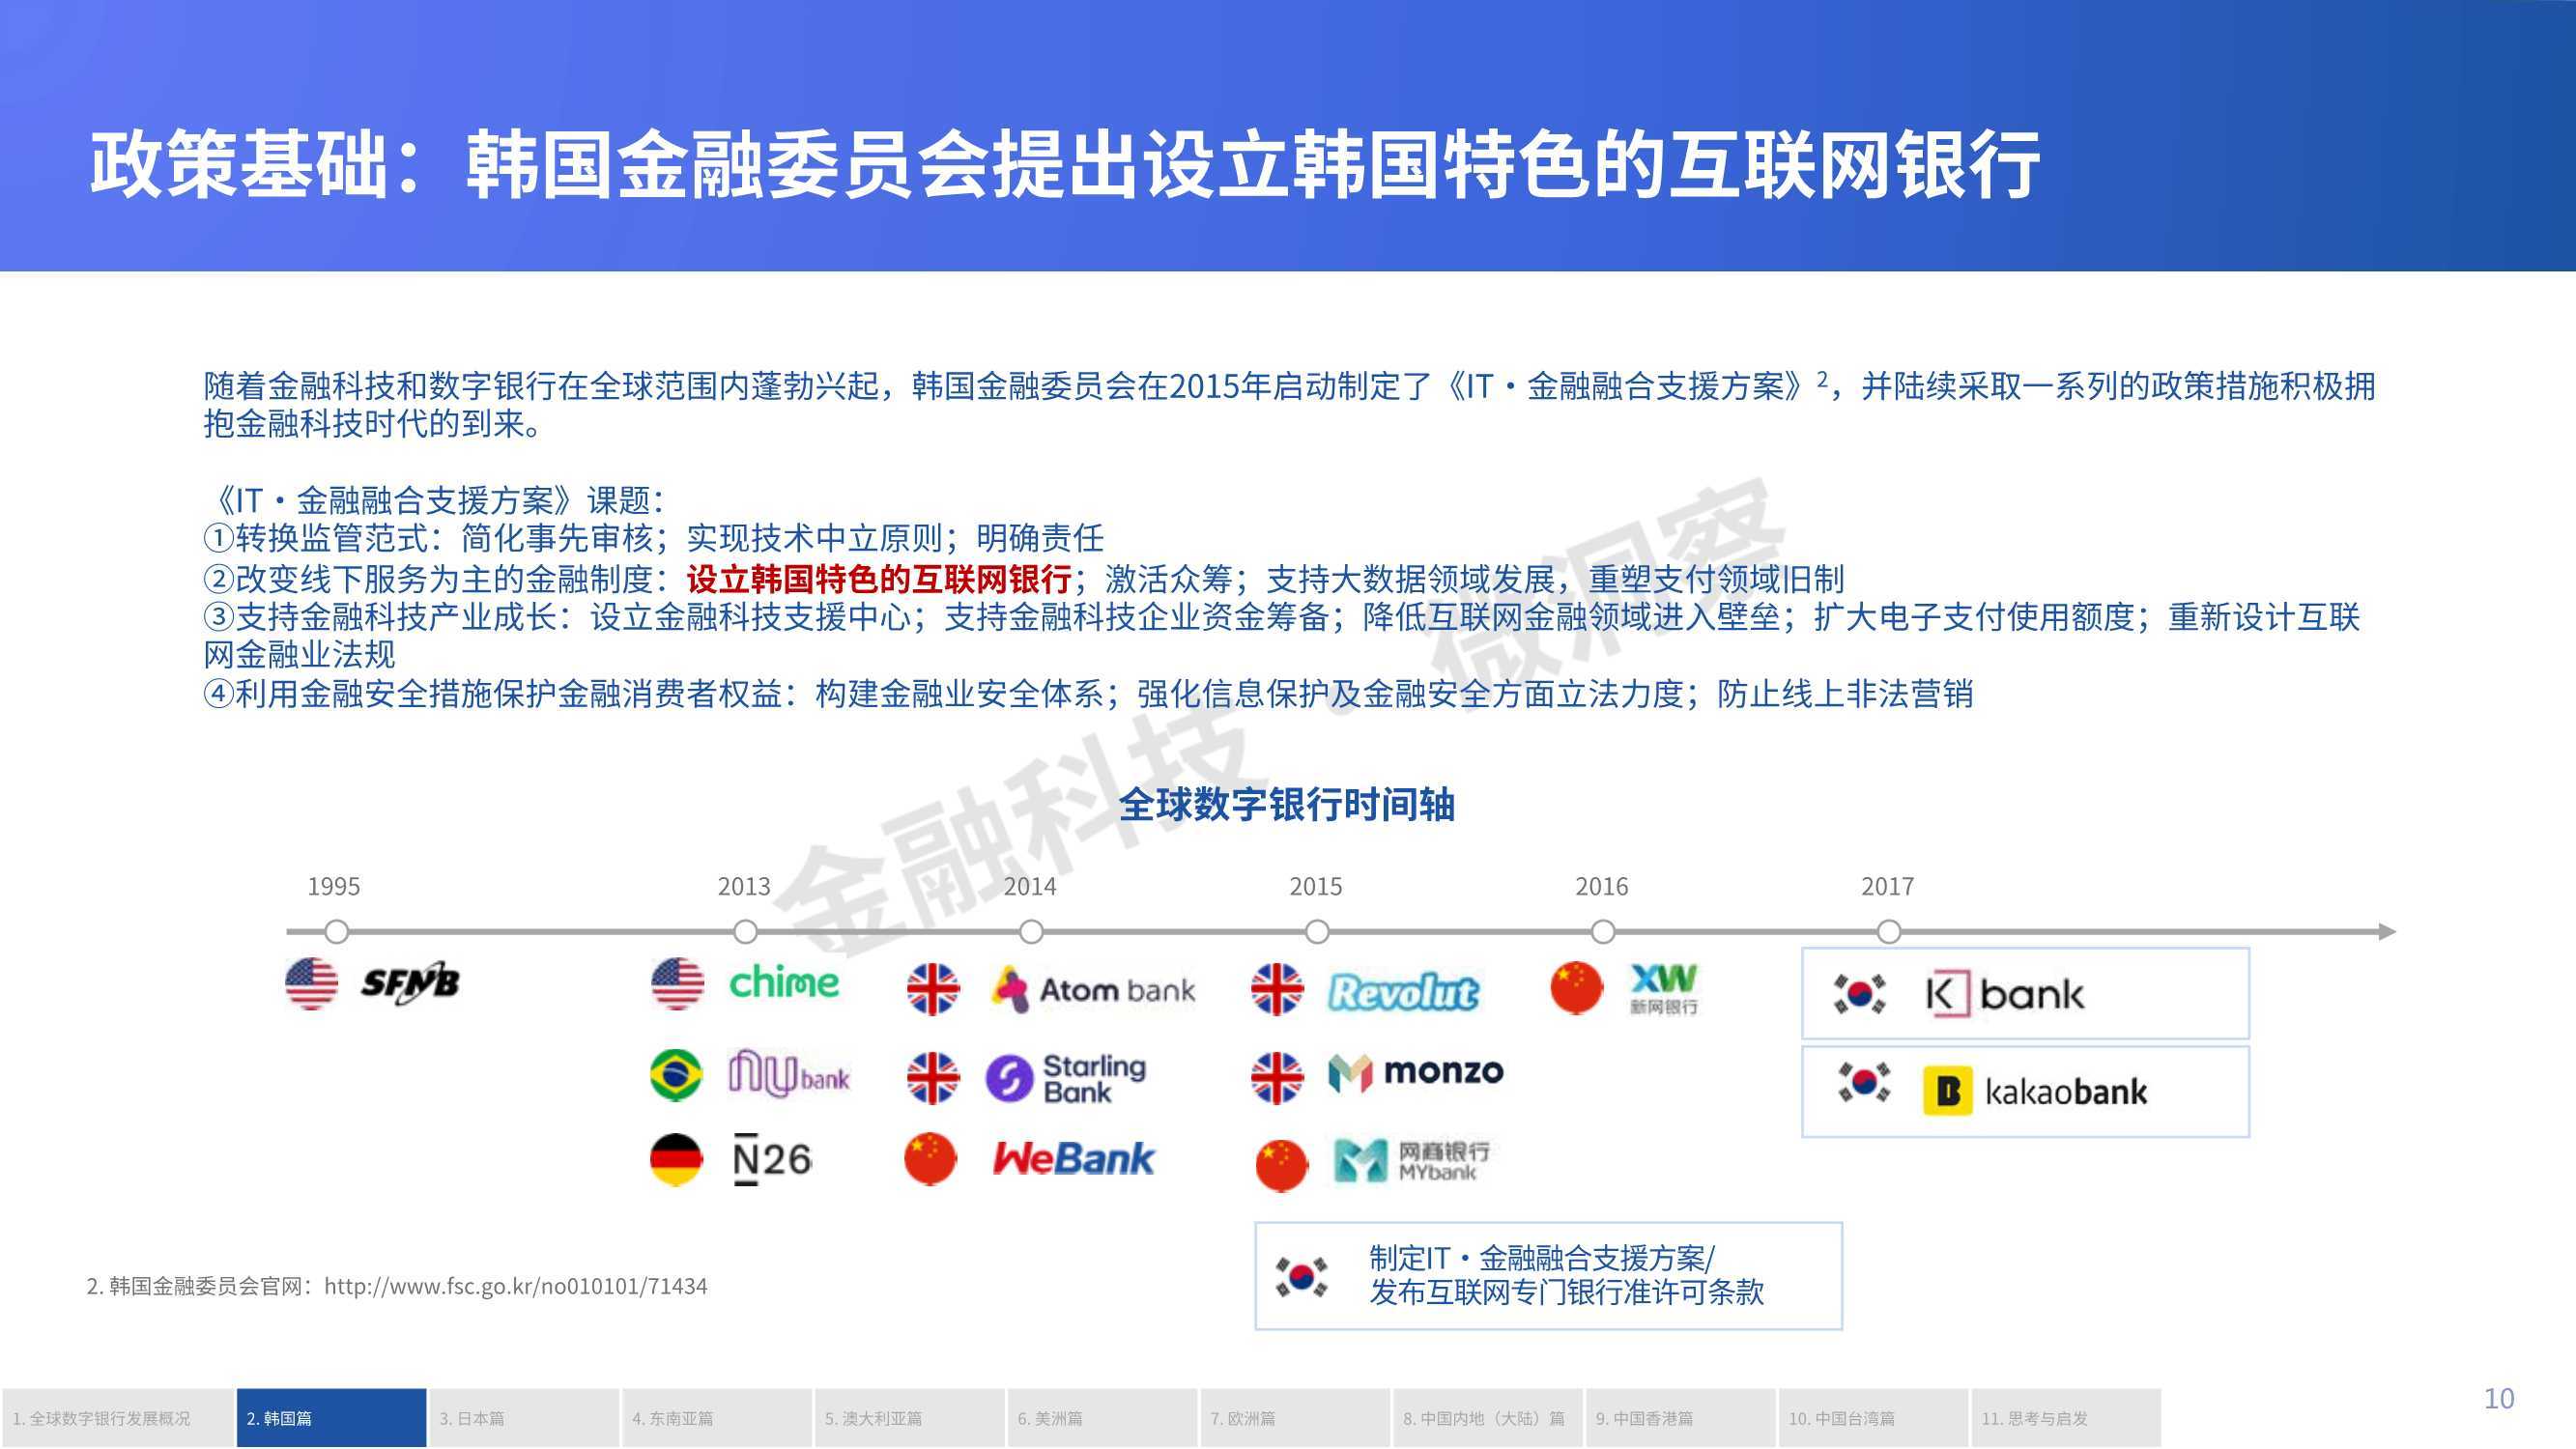
Task: Click the 全球数字银行时间轴 heading
Action: pyautogui.click(x=1286, y=804)
